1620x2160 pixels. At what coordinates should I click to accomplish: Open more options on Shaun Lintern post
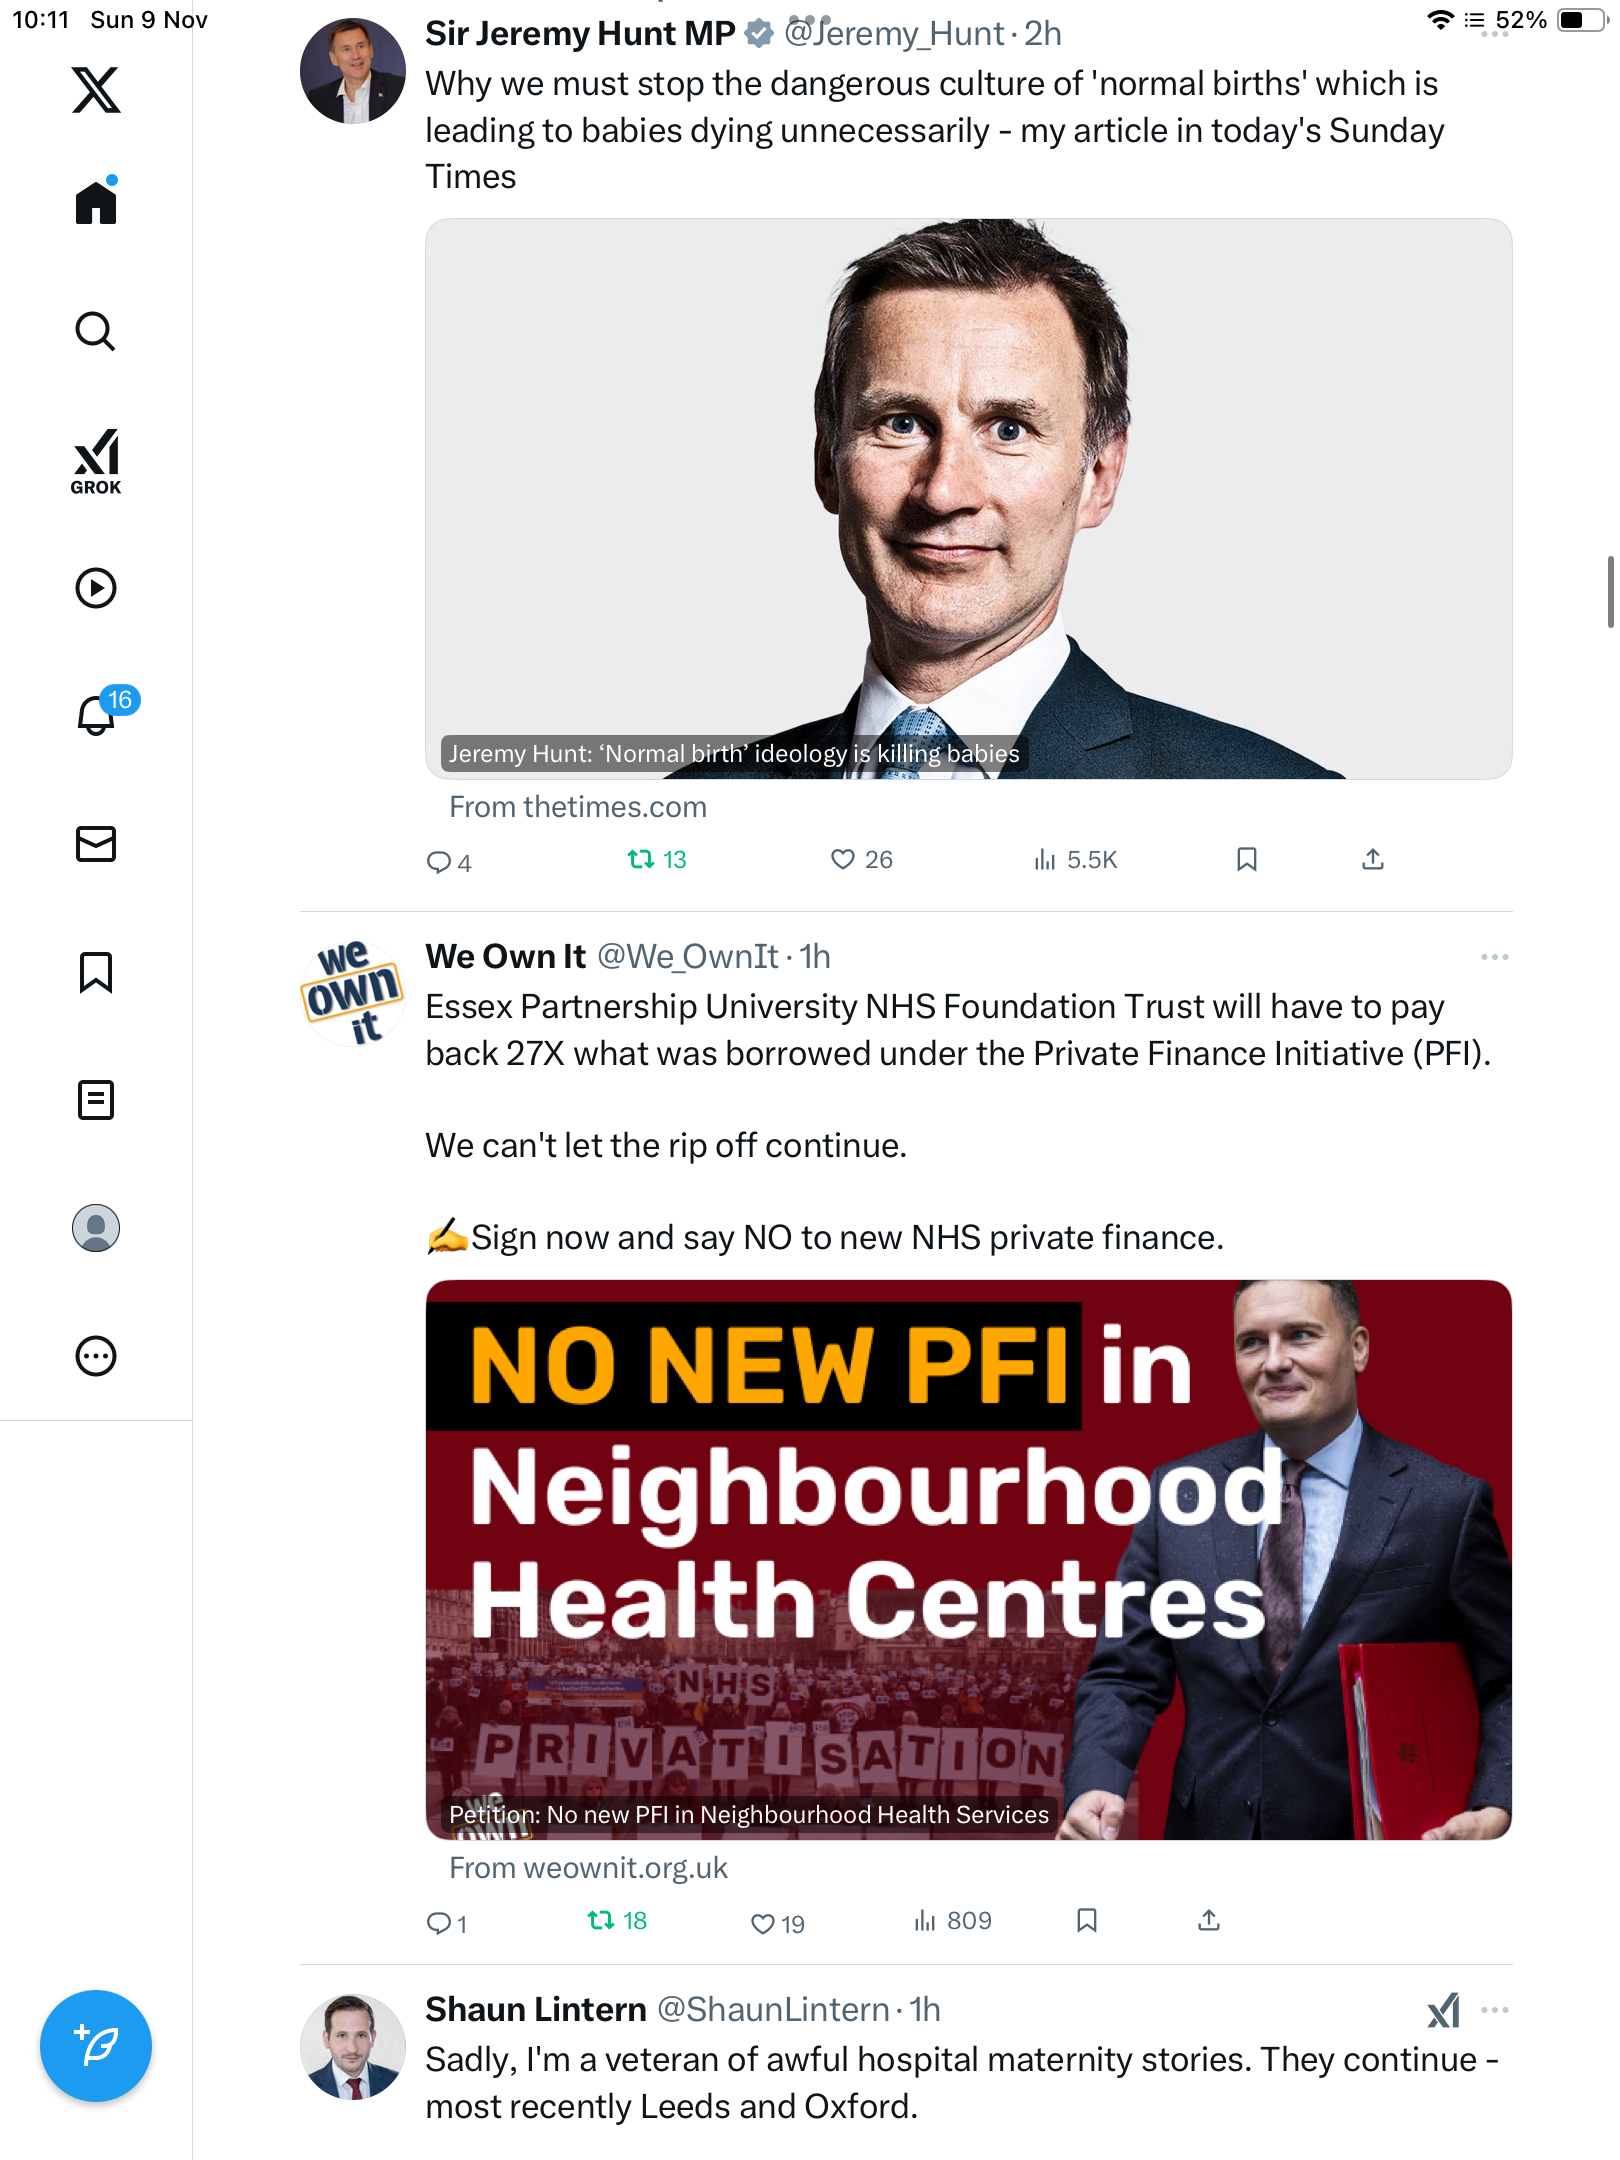click(1495, 2010)
